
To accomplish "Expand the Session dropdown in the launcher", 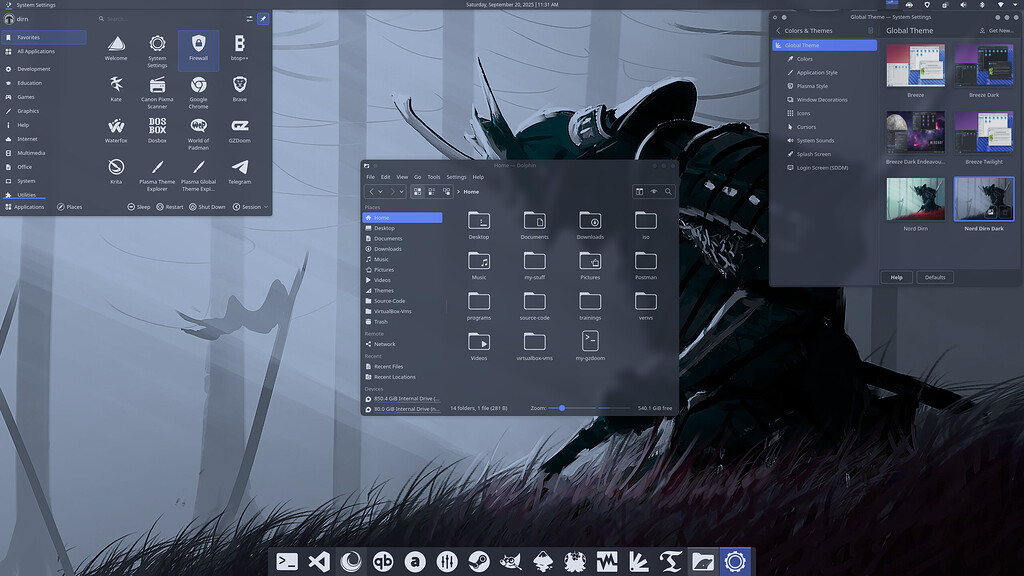I will (250, 207).
